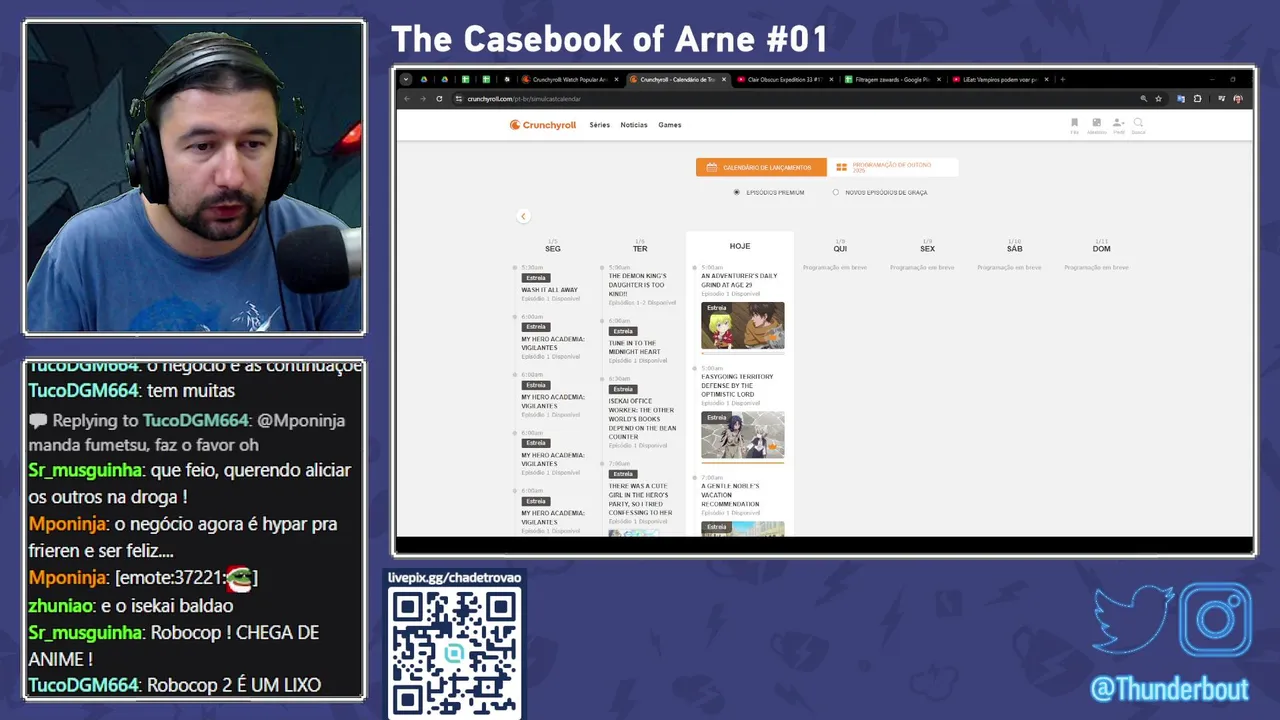Screen dimensions: 1280x720
Task: Select Episódios Premium radio button
Action: (737, 192)
